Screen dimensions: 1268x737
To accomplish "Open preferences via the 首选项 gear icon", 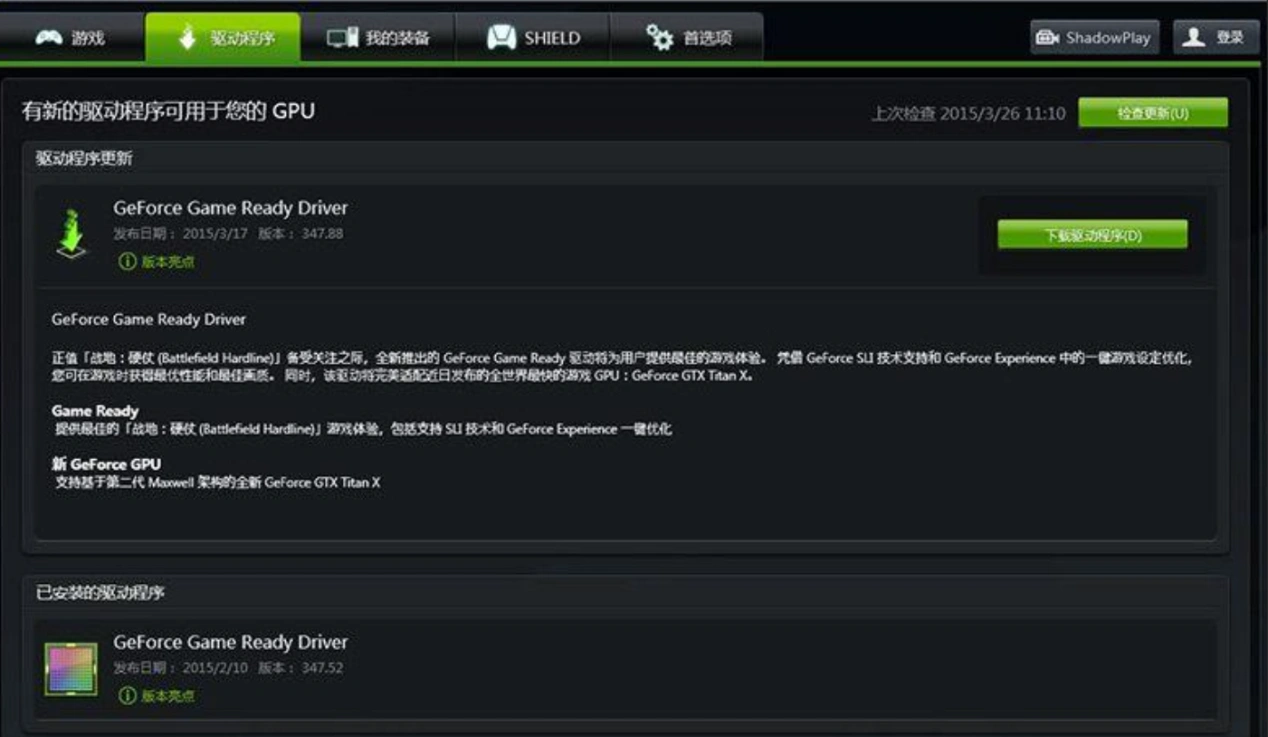I will click(659, 38).
